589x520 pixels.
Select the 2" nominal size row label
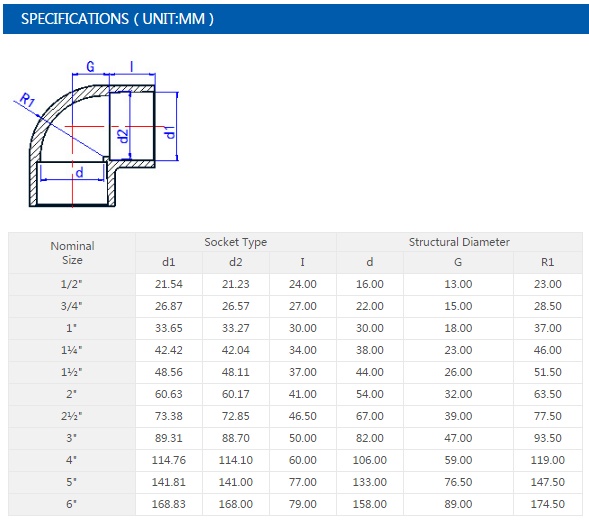pyautogui.click(x=71, y=394)
